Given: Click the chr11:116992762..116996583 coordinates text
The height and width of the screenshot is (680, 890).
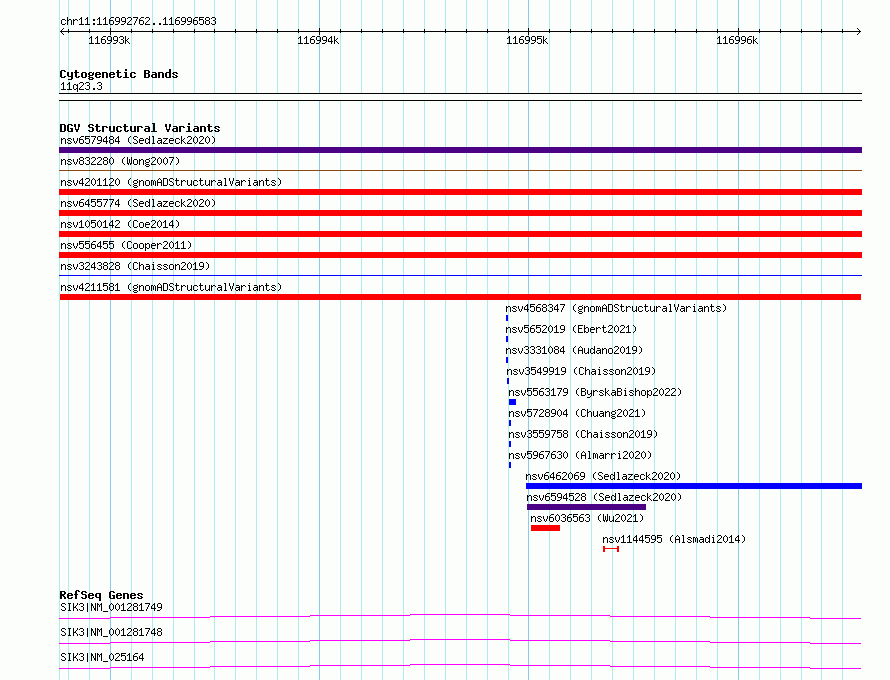Looking at the screenshot, I should tap(138, 22).
